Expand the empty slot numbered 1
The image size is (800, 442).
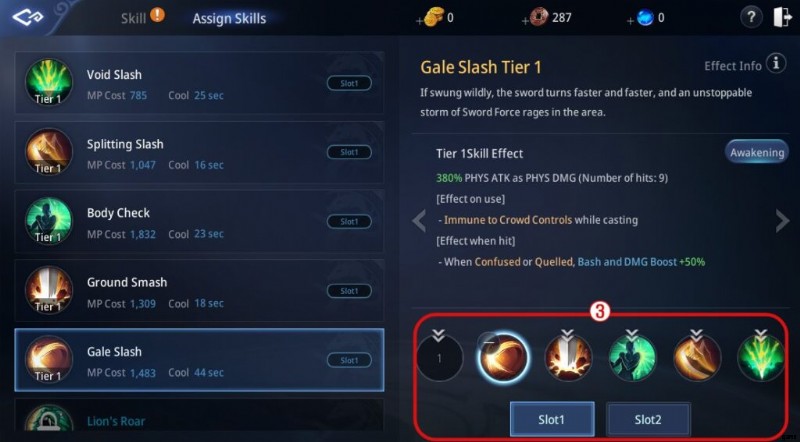[x=439, y=357]
